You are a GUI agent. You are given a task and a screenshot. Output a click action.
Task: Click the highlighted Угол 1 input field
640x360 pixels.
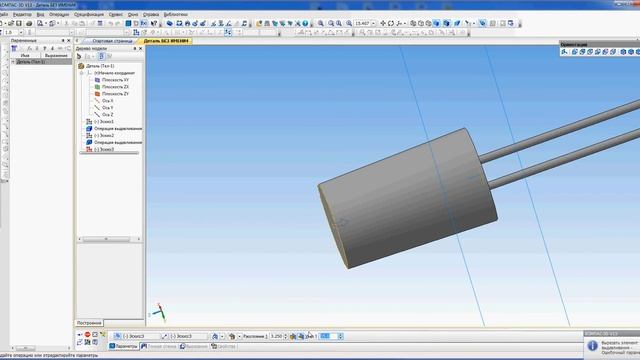click(x=328, y=336)
